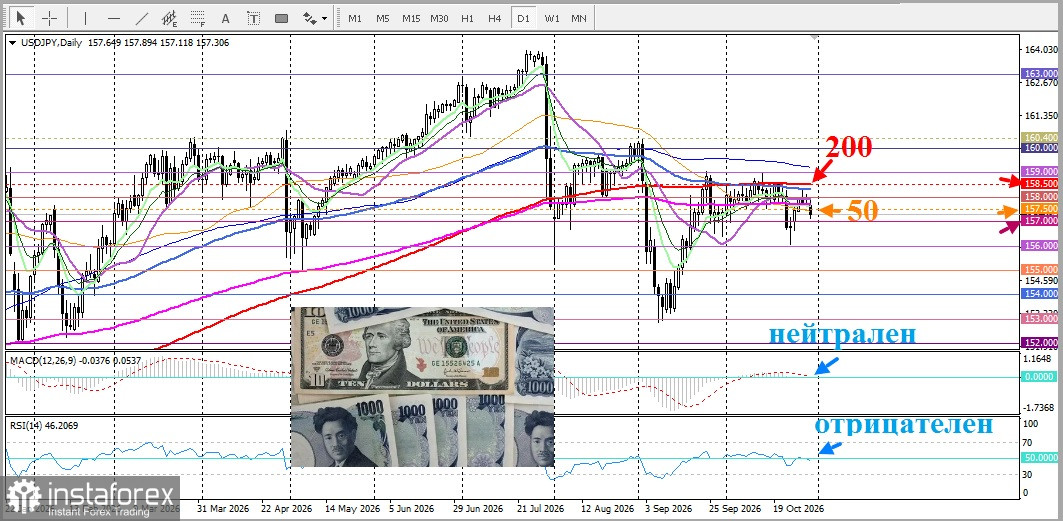Click the 31 Mar 2026 date label
The height and width of the screenshot is (521, 1063).
pyautogui.click(x=222, y=508)
